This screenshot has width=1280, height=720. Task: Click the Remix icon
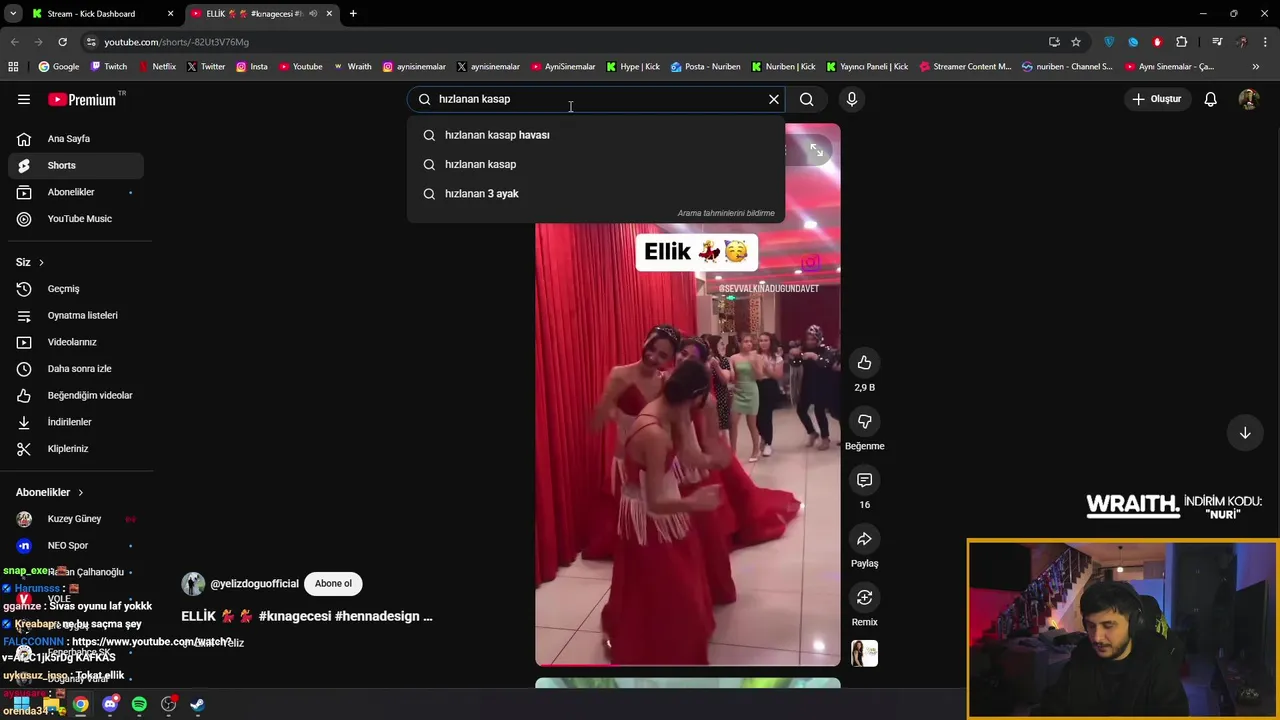coord(864,597)
